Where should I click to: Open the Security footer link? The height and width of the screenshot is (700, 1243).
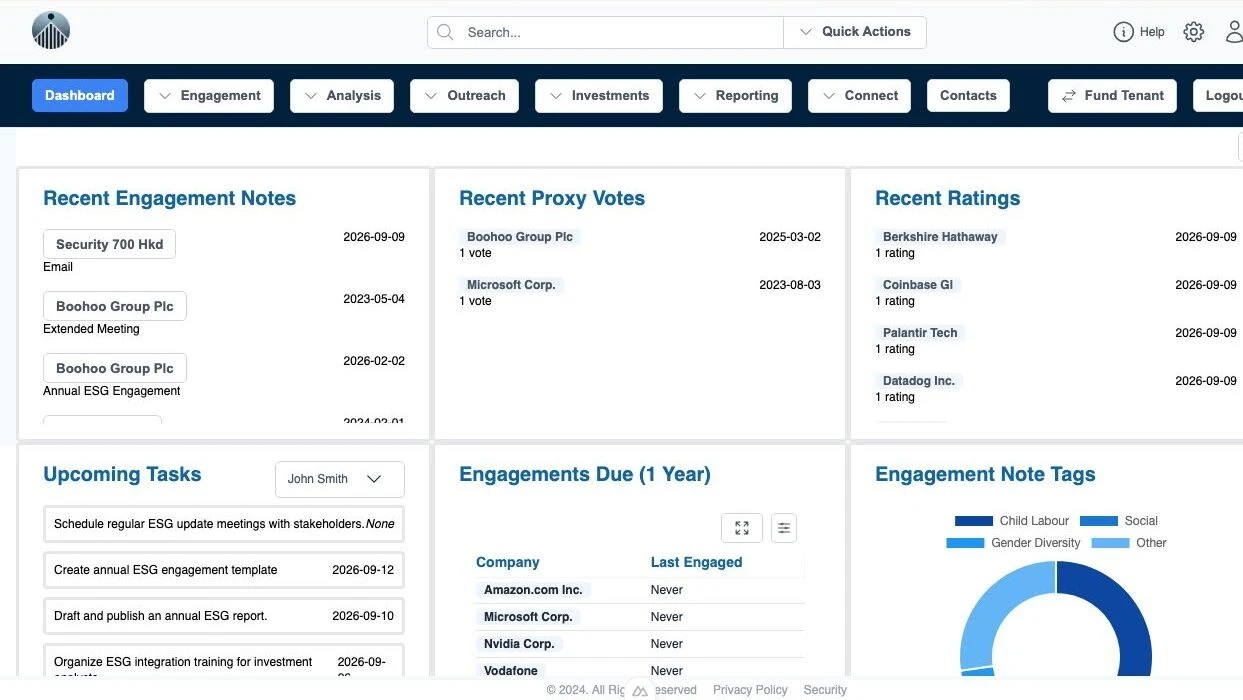(825, 690)
